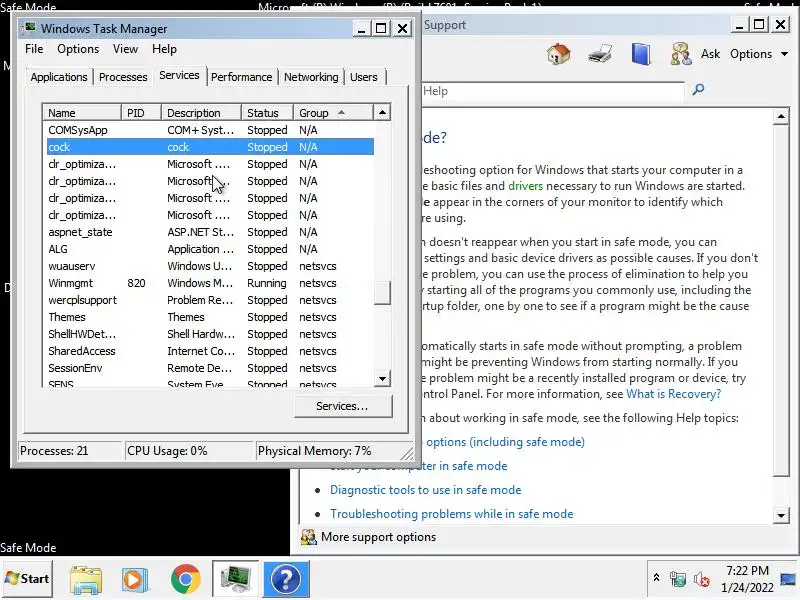
Task: Sort services by Name column header
Action: [82, 113]
